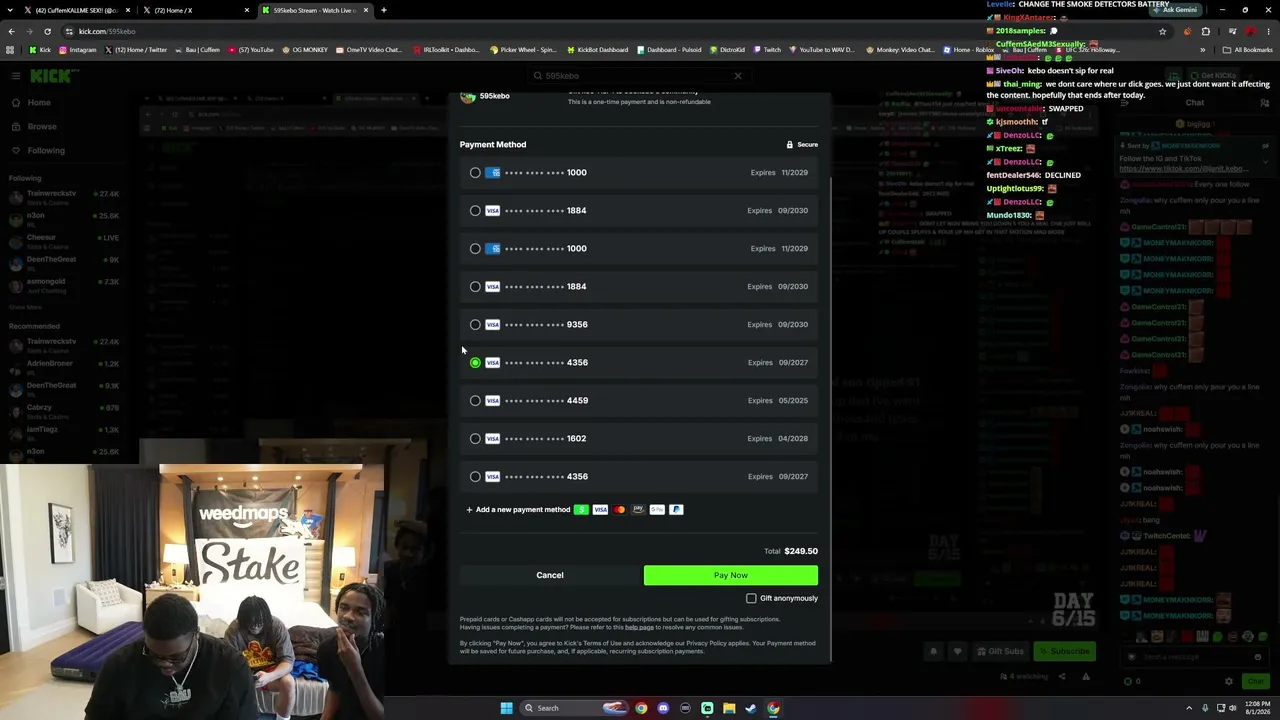This screenshot has height=720, width=1280.
Task: Expand Add a new payment method
Action: pos(518,510)
